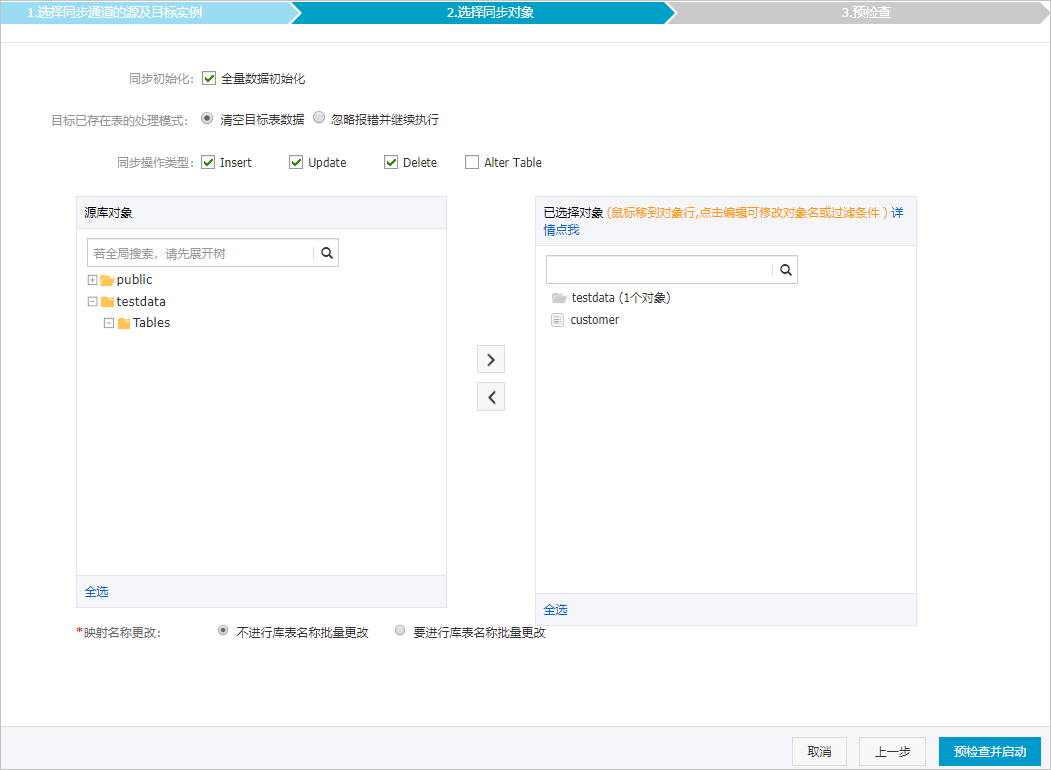1051x770 pixels.
Task: Click the gray testdata folder icon in selected objects
Action: pyautogui.click(x=559, y=298)
